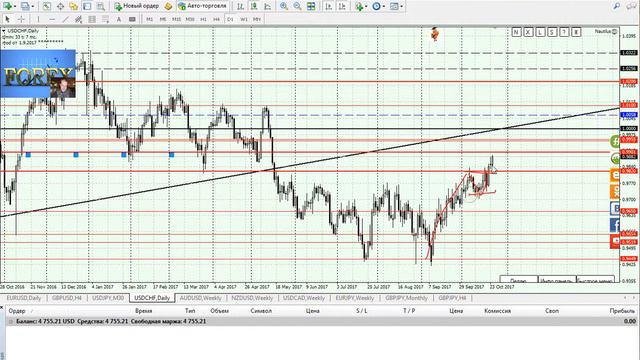This screenshot has height=360, width=640.
Task: Expand the Indicators dropdown arrow
Action: point(366,6)
